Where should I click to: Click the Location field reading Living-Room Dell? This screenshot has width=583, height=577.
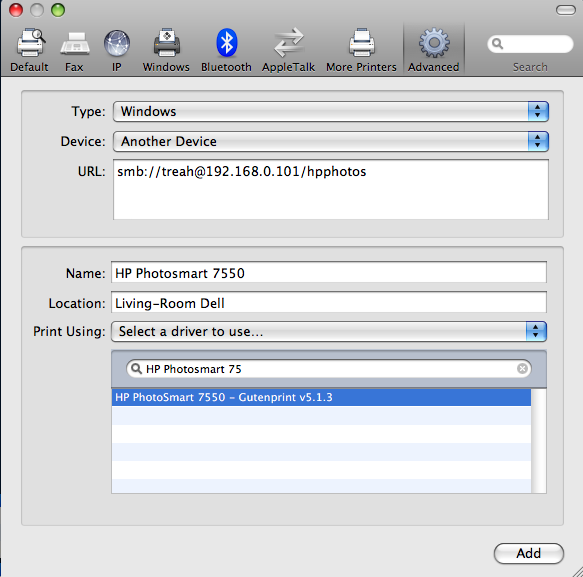click(x=329, y=303)
